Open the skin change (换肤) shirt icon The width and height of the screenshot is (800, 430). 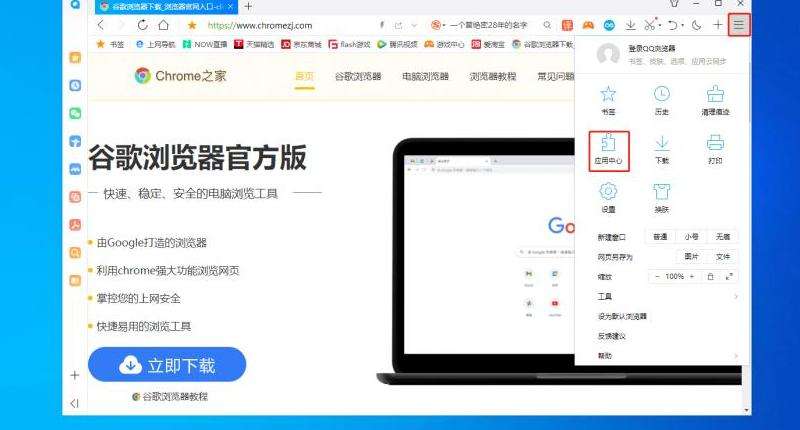[662, 192]
